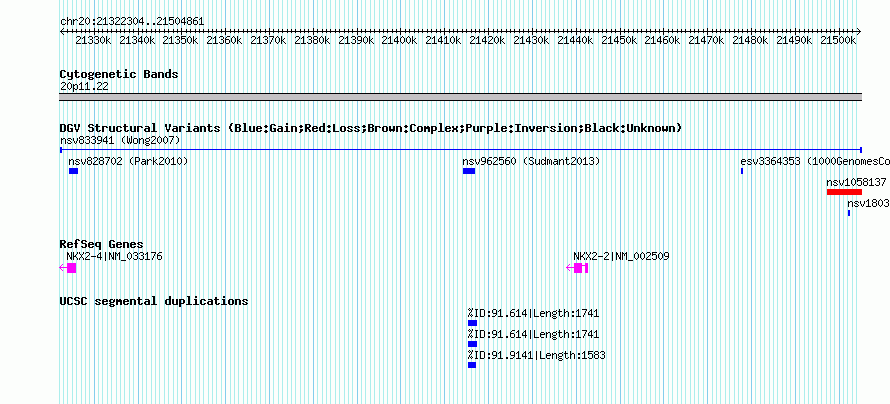
Task: Click the 21340k ruler tick label
Action: [x=137, y=40]
